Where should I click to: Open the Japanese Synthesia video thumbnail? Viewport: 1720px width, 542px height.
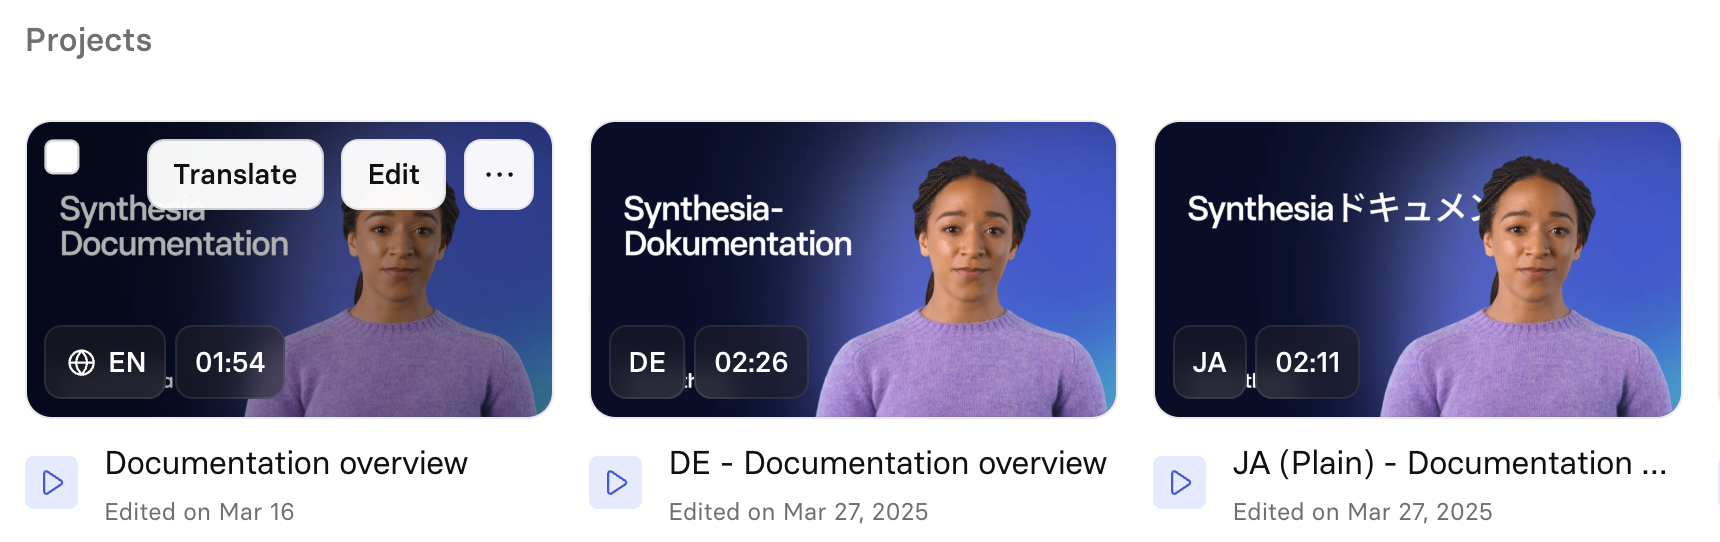tap(1417, 270)
